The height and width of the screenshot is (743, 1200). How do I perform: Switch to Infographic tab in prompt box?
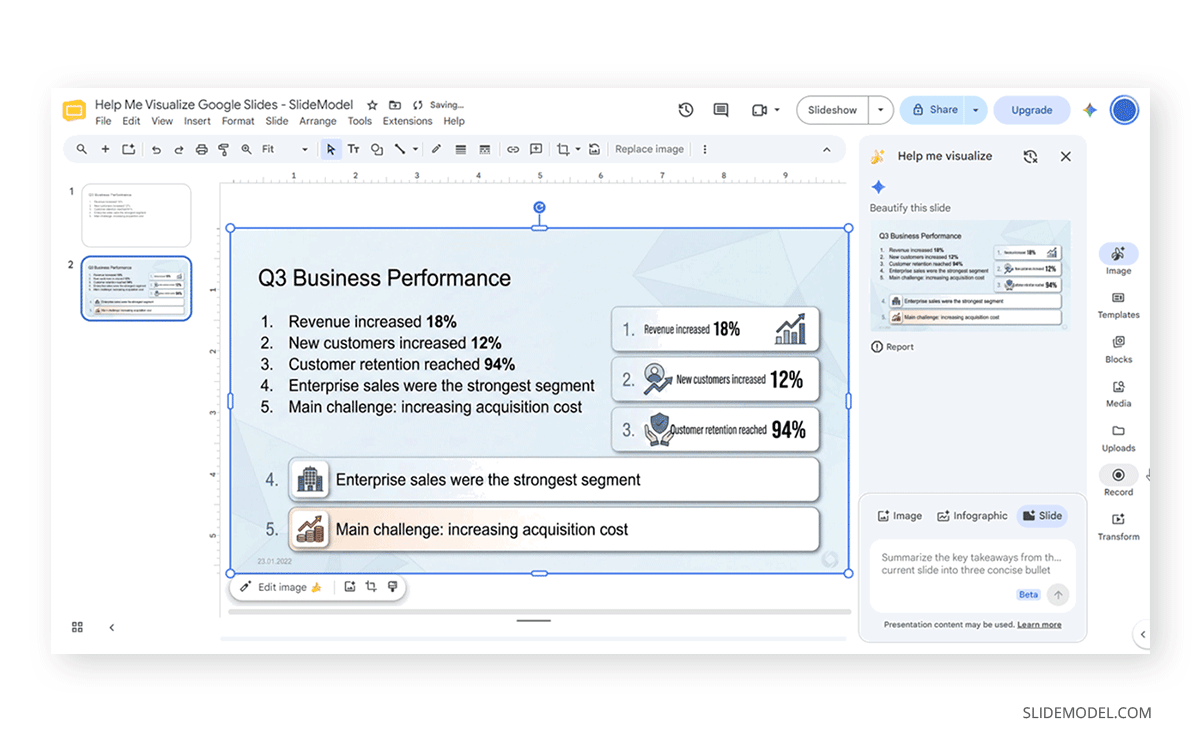coord(972,516)
